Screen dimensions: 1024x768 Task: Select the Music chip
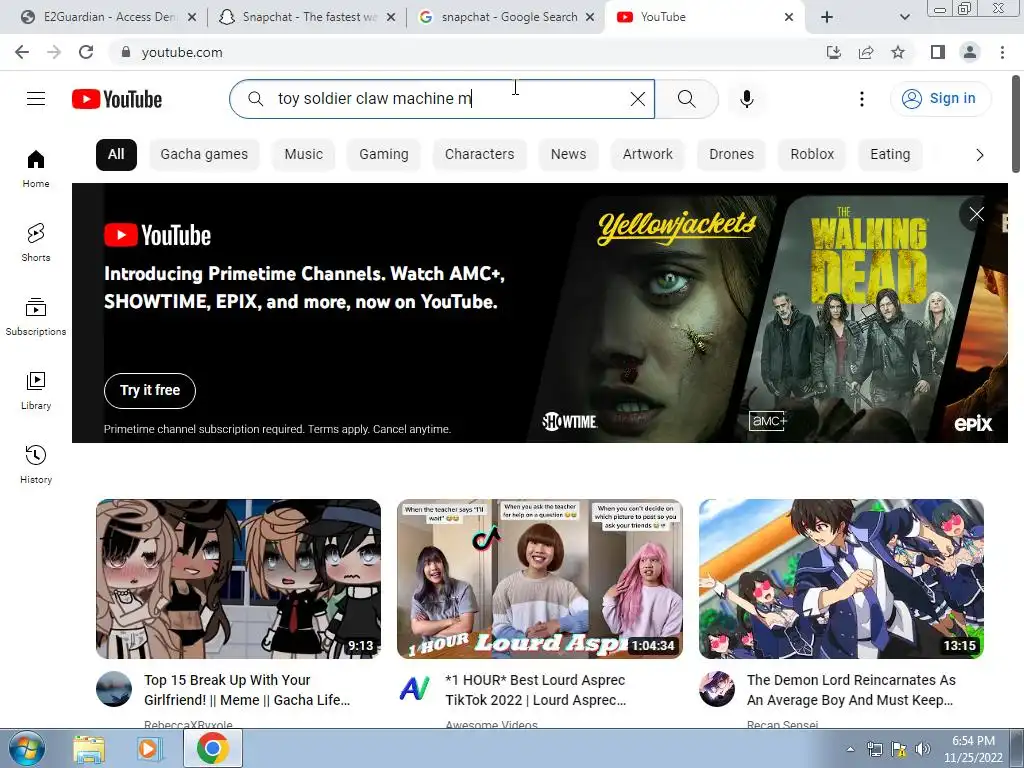304,155
